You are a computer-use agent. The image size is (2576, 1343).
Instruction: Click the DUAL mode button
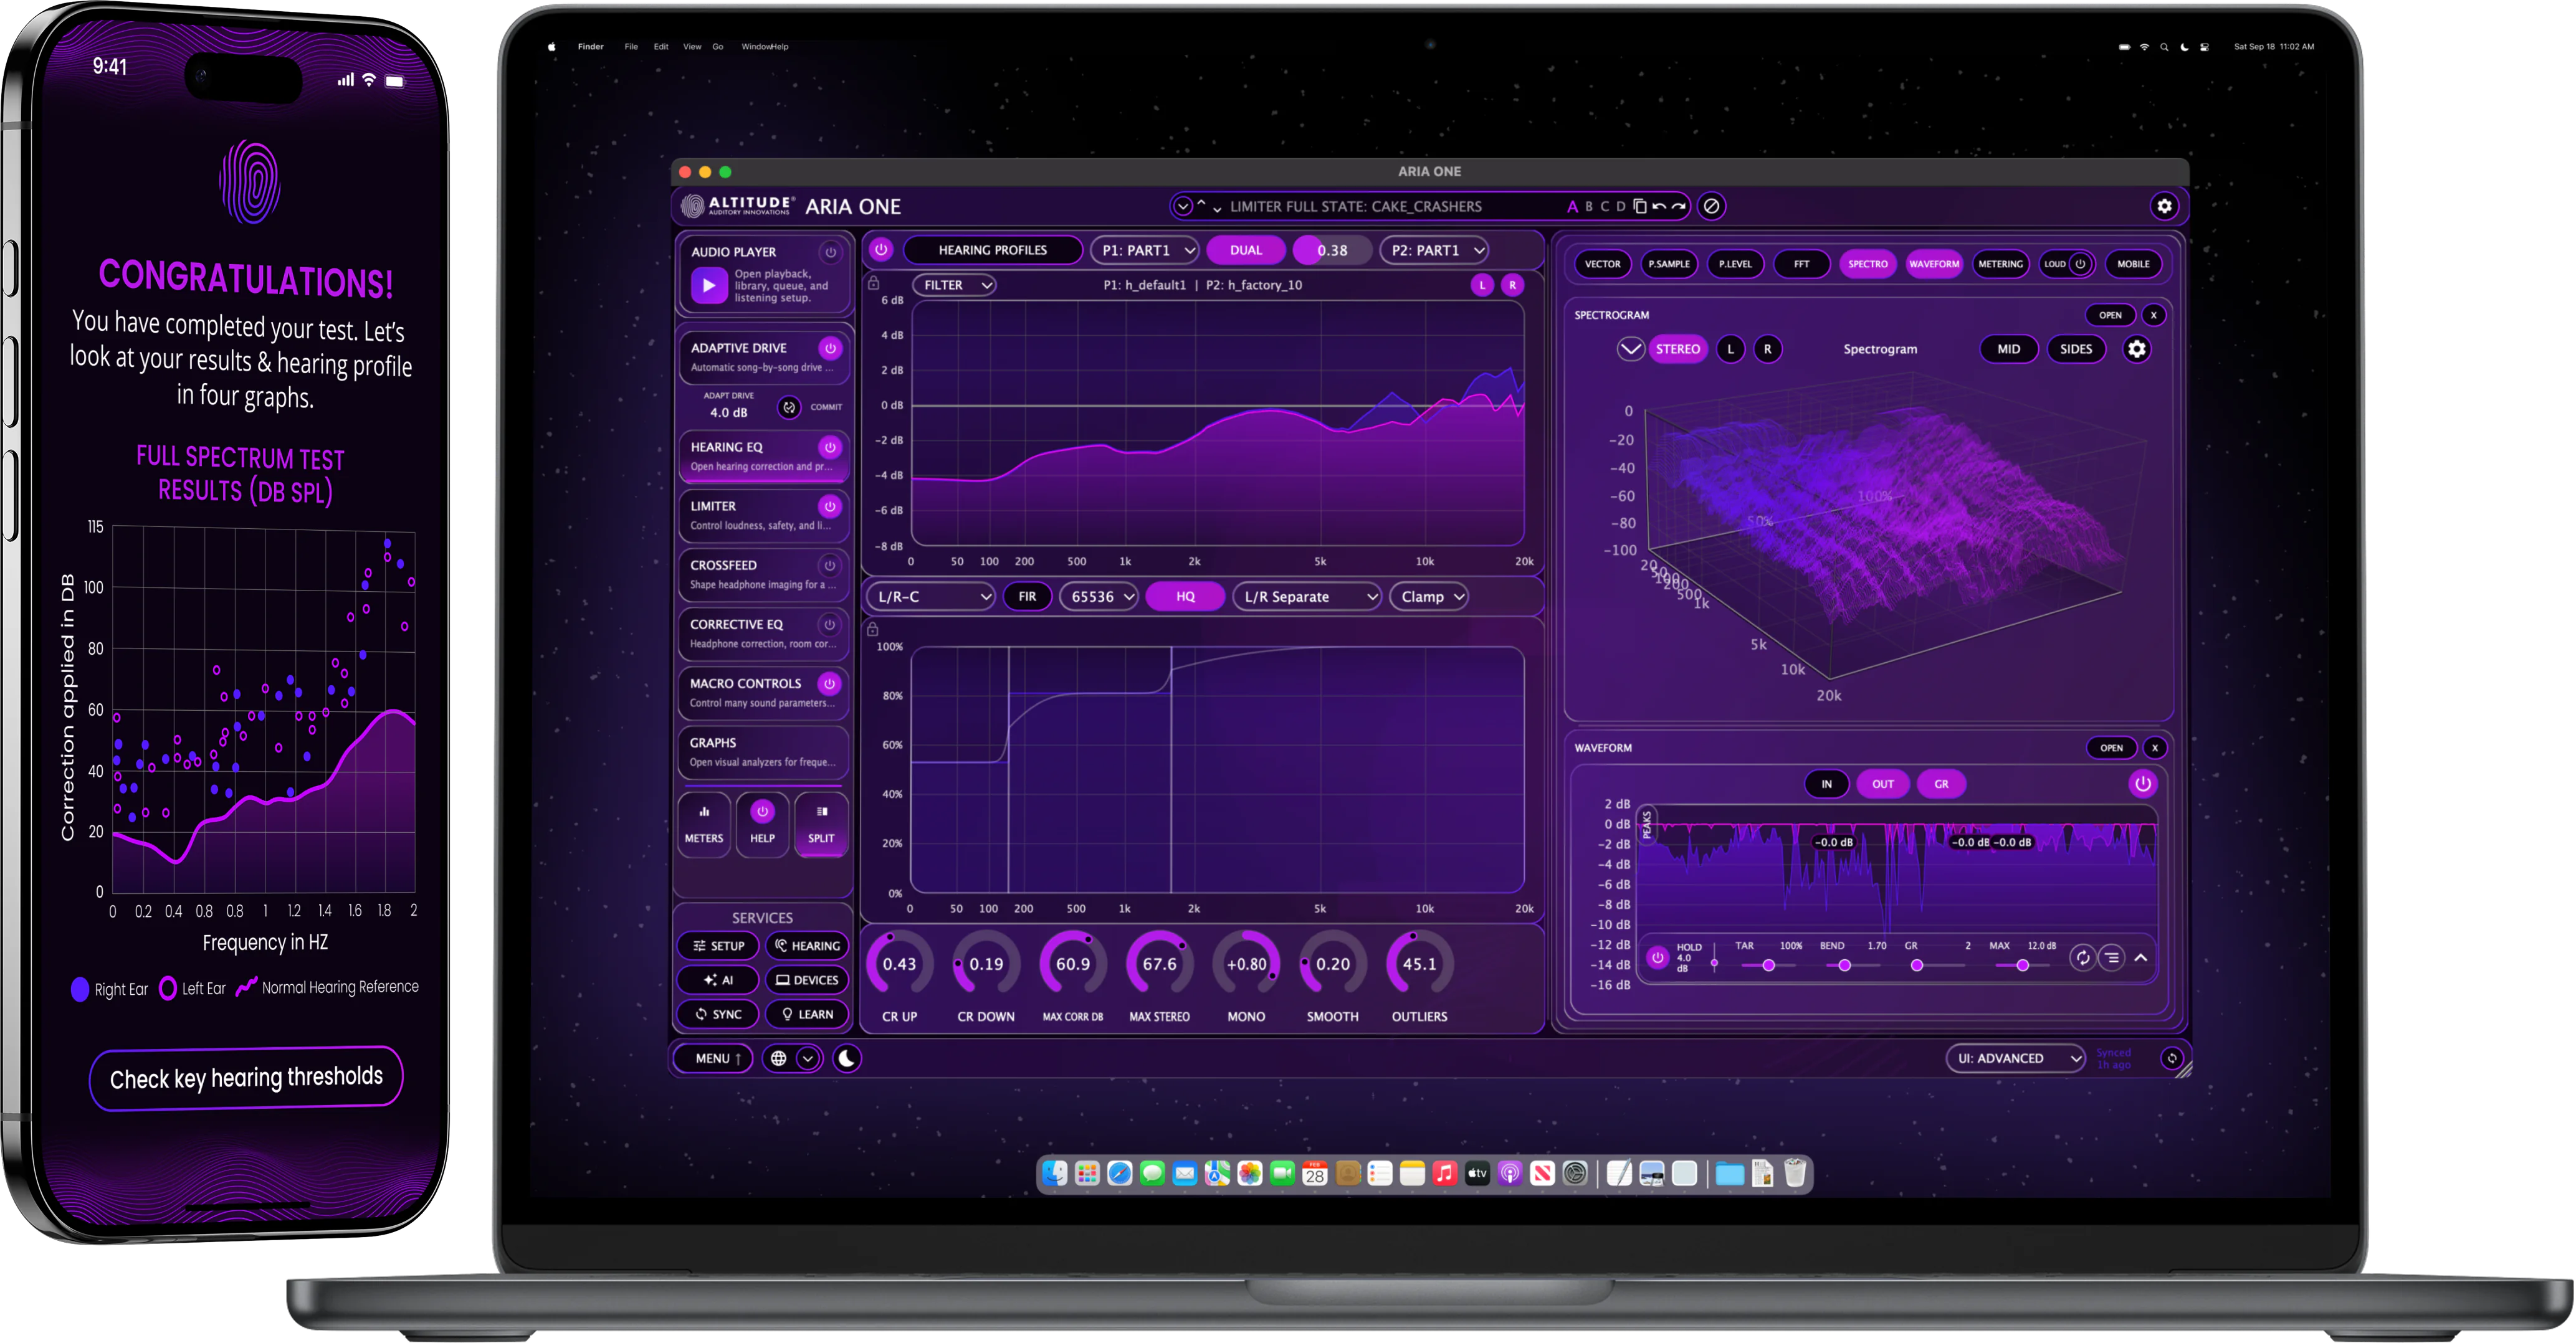[1245, 250]
